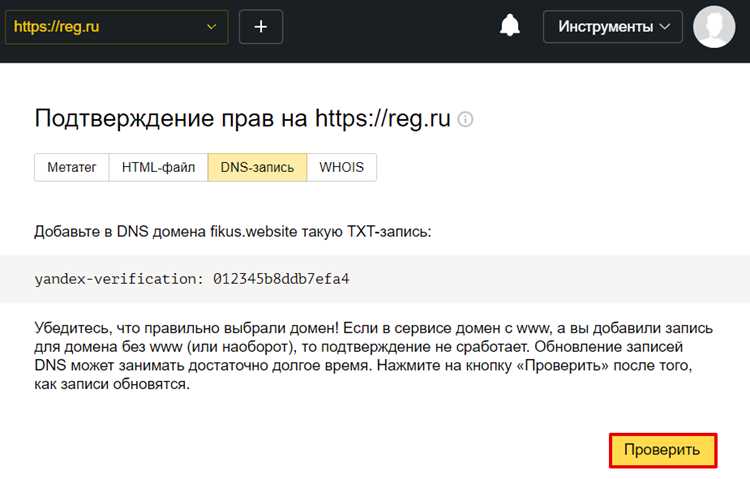Click the yandex-verification TXT record text
This screenshot has height=479, width=750.
click(x=192, y=279)
